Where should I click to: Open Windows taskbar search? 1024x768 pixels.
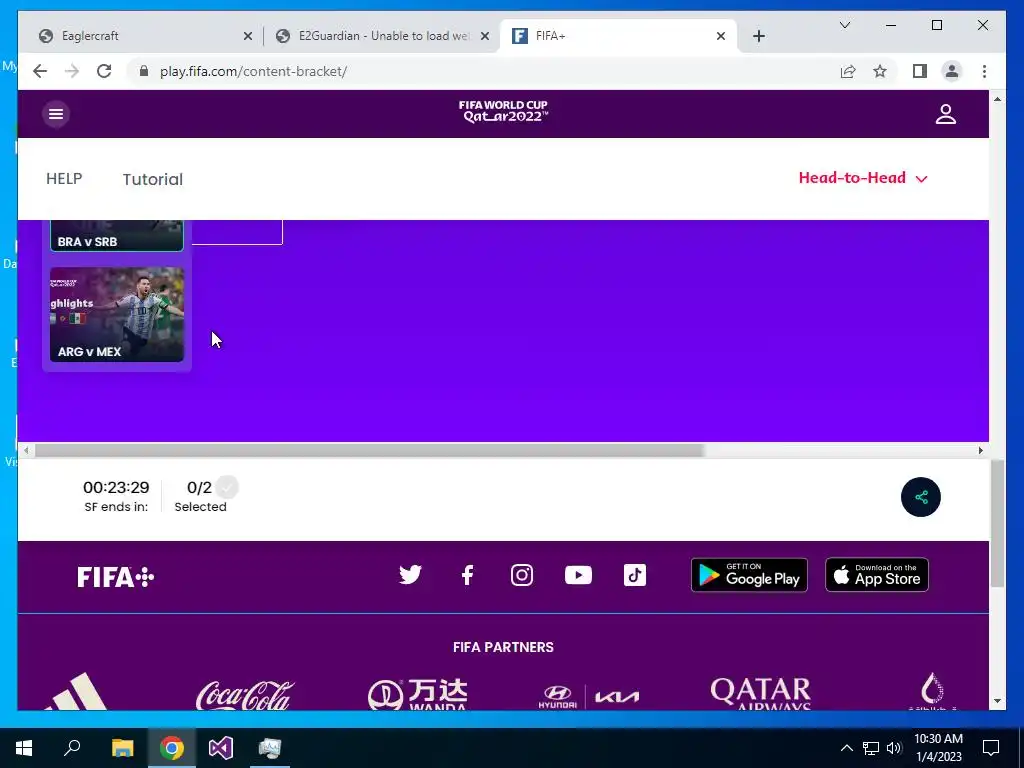(x=72, y=748)
